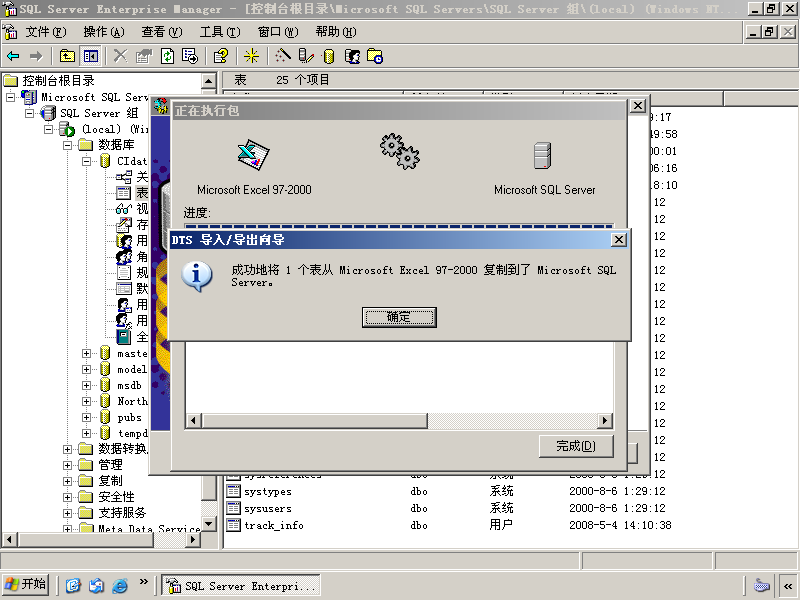Collapse the SQL Server 组 node
The height and width of the screenshot is (600, 800).
pyautogui.click(x=30, y=113)
